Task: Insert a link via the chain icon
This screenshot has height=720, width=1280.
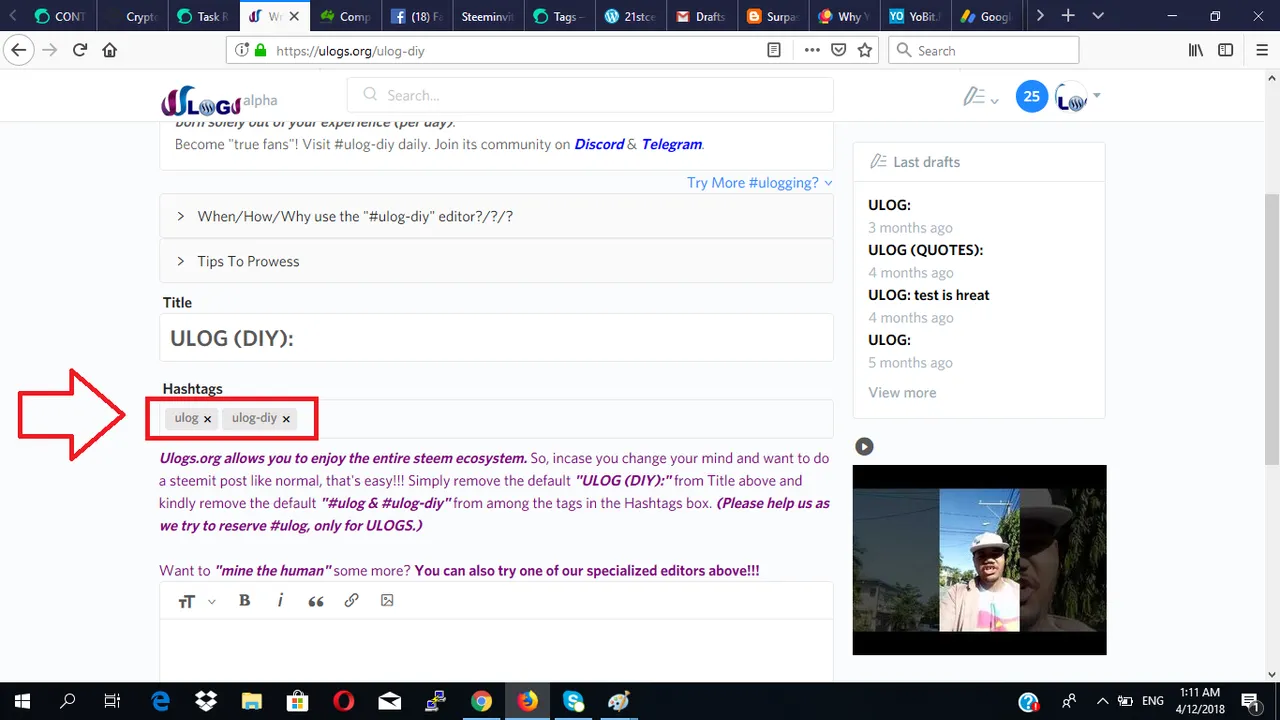Action: [x=351, y=601]
